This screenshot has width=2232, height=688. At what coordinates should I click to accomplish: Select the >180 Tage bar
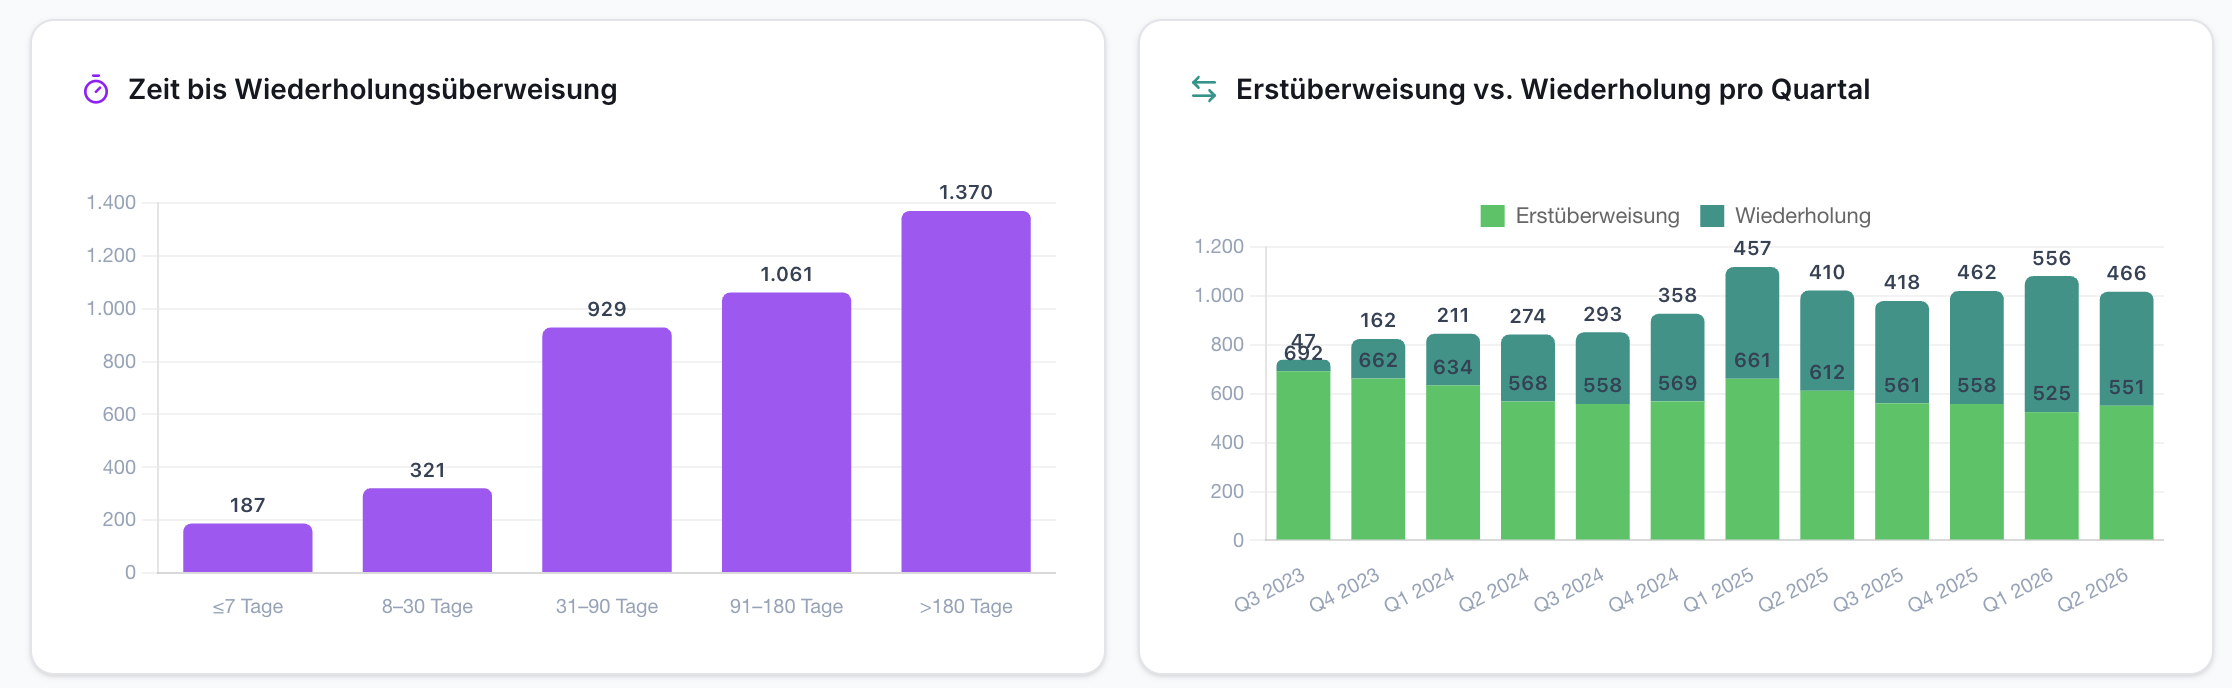[x=966, y=392]
